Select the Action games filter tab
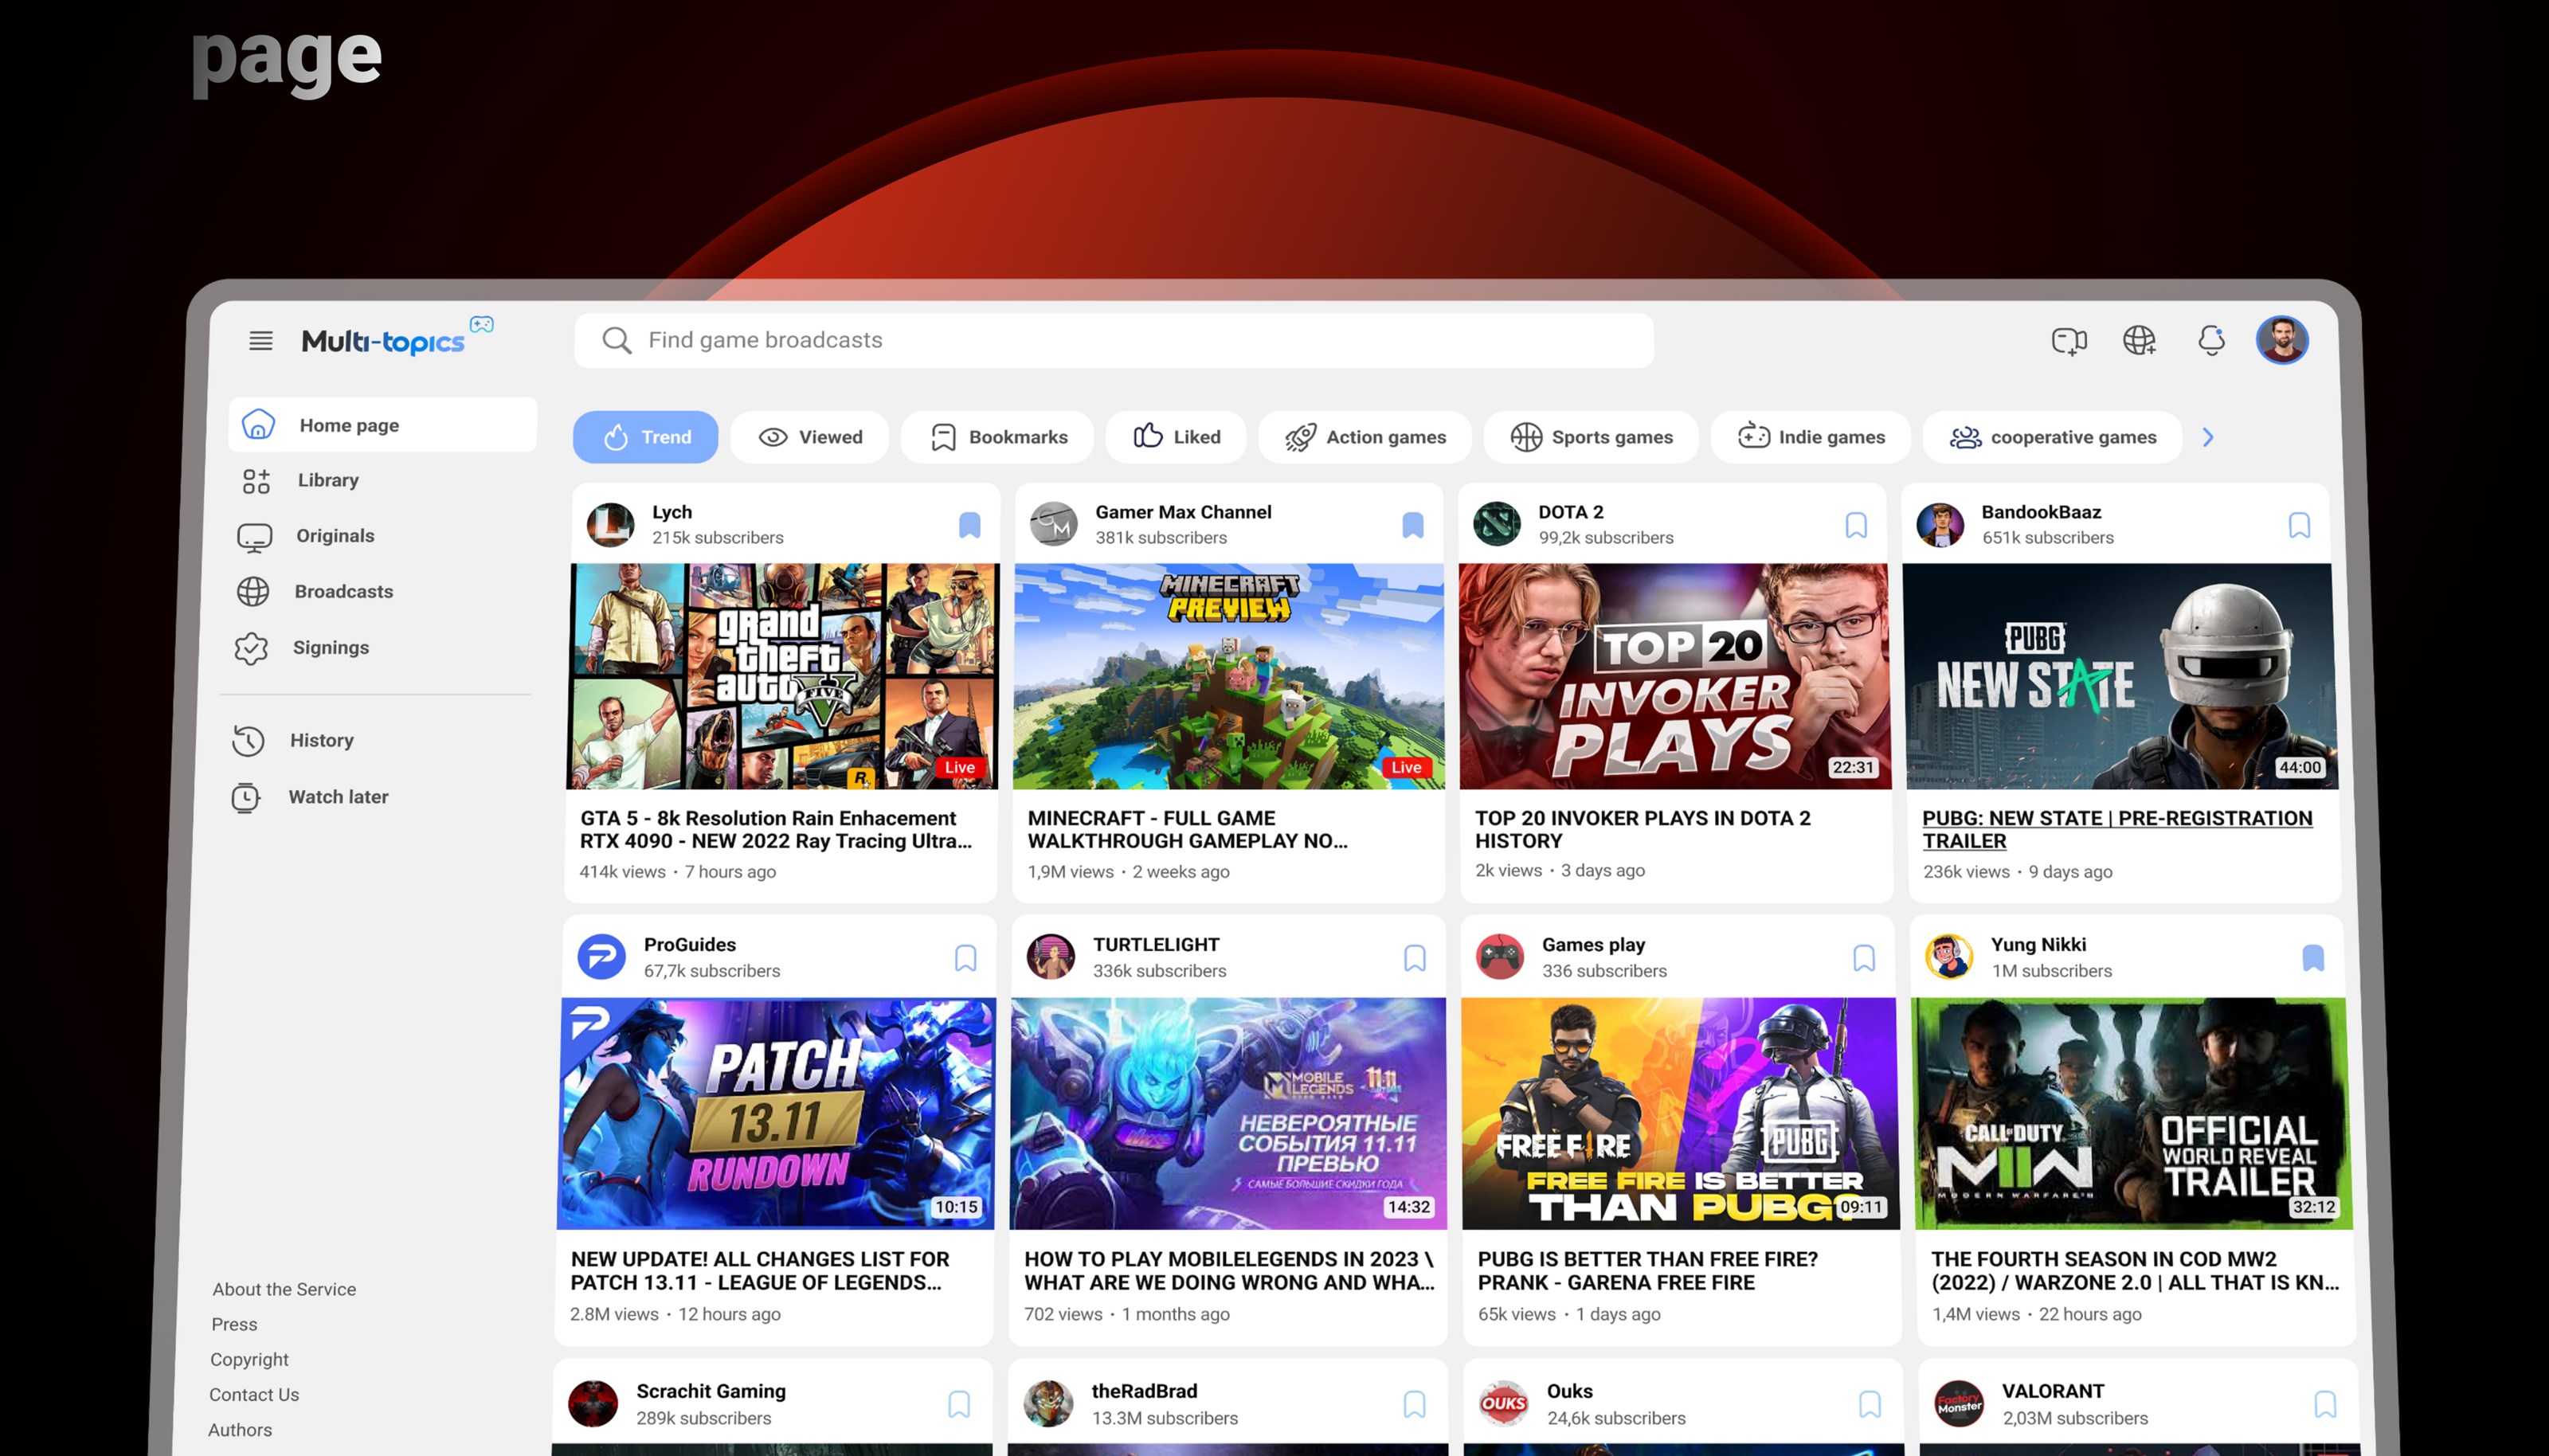This screenshot has width=2549, height=1456. coord(1365,437)
